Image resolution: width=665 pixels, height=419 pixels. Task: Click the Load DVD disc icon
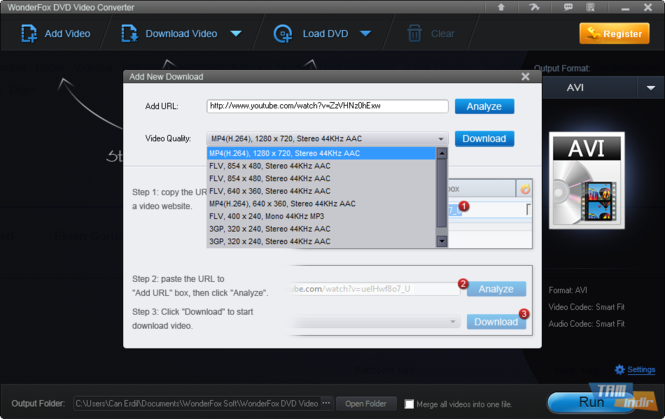[x=283, y=34]
